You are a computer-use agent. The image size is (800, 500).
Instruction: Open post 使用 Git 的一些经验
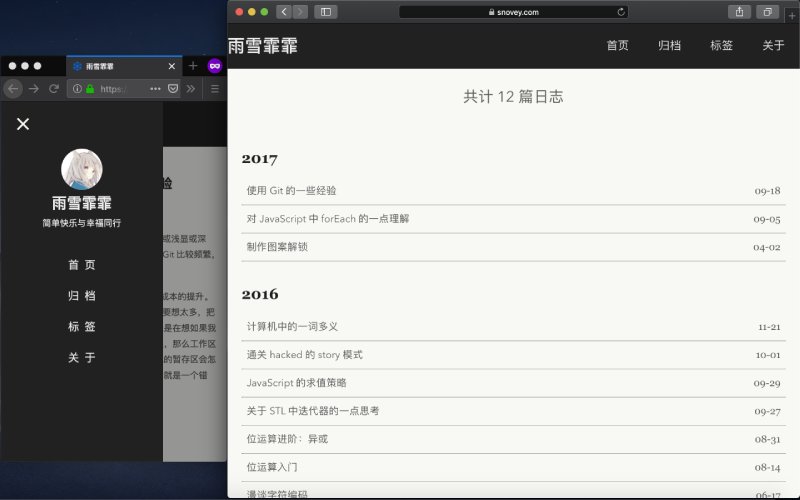tap(291, 191)
